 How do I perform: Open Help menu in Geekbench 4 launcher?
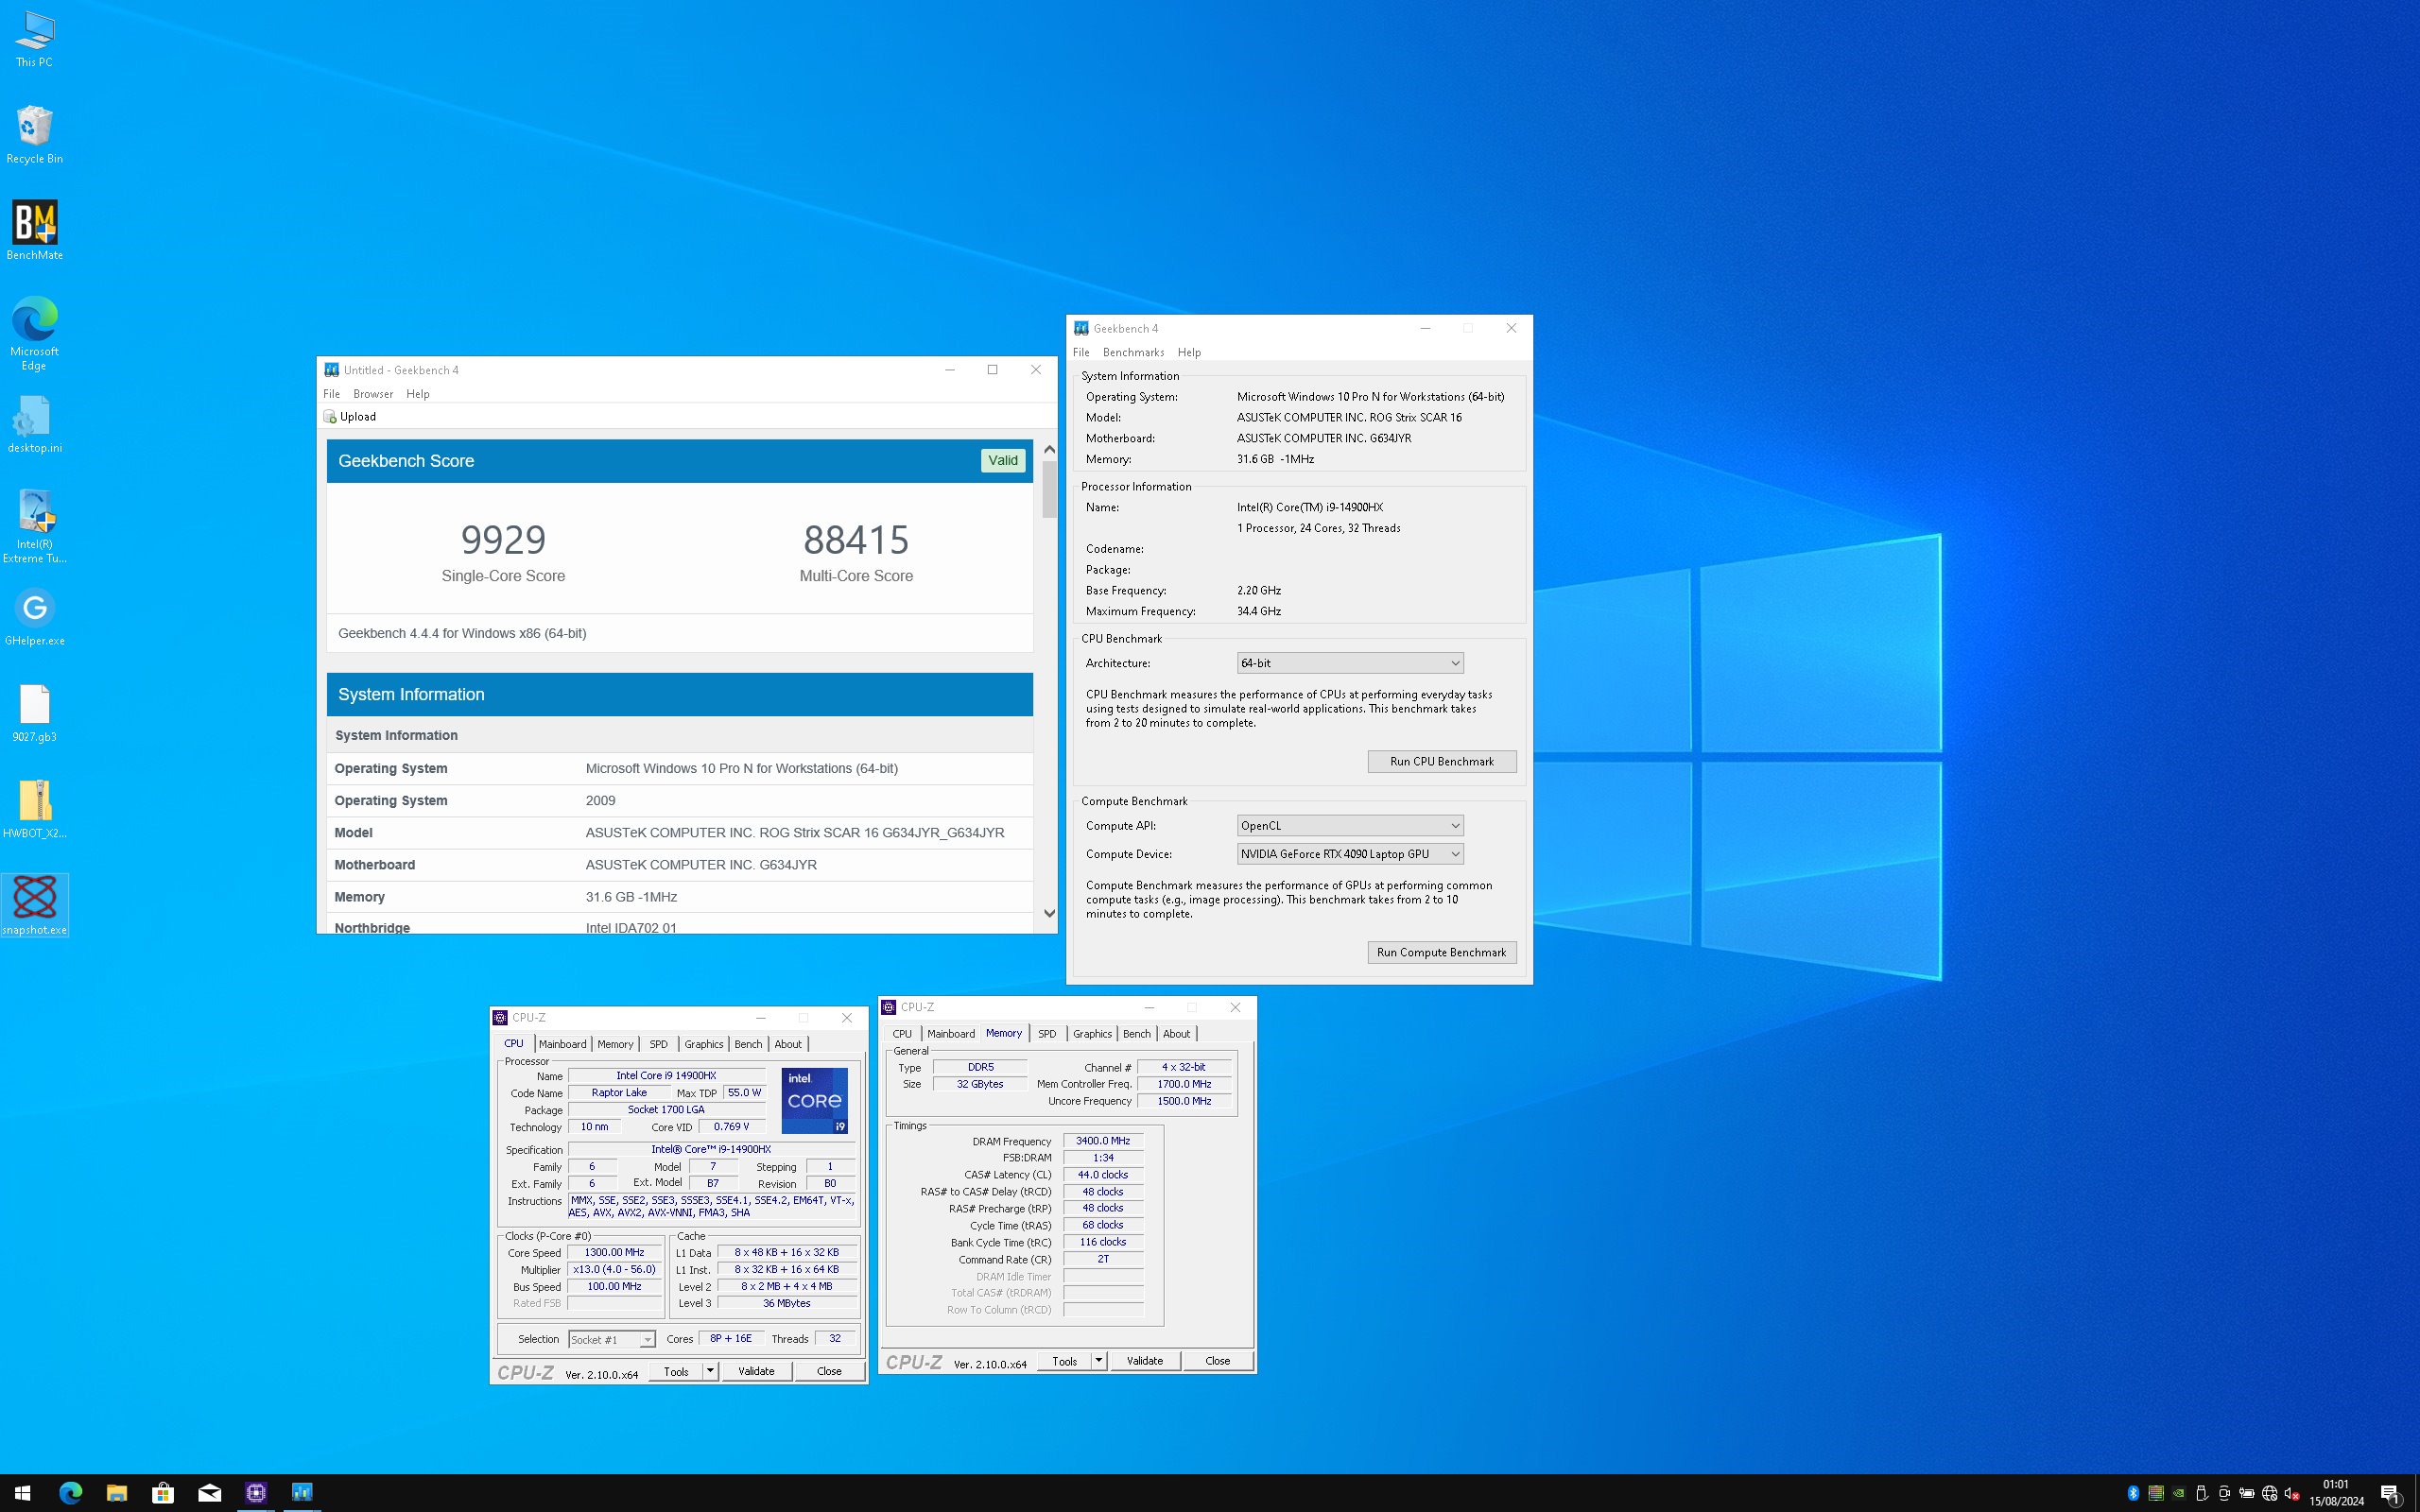1189,352
